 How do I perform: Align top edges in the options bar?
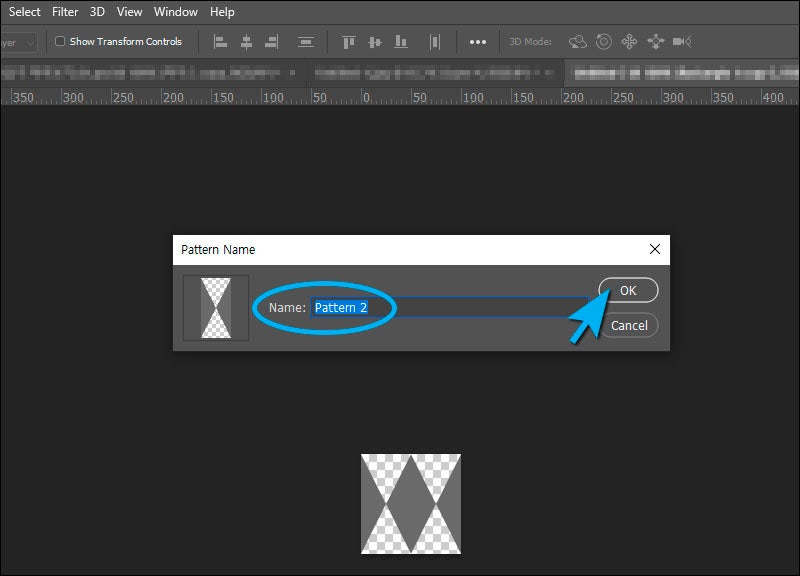coord(349,42)
